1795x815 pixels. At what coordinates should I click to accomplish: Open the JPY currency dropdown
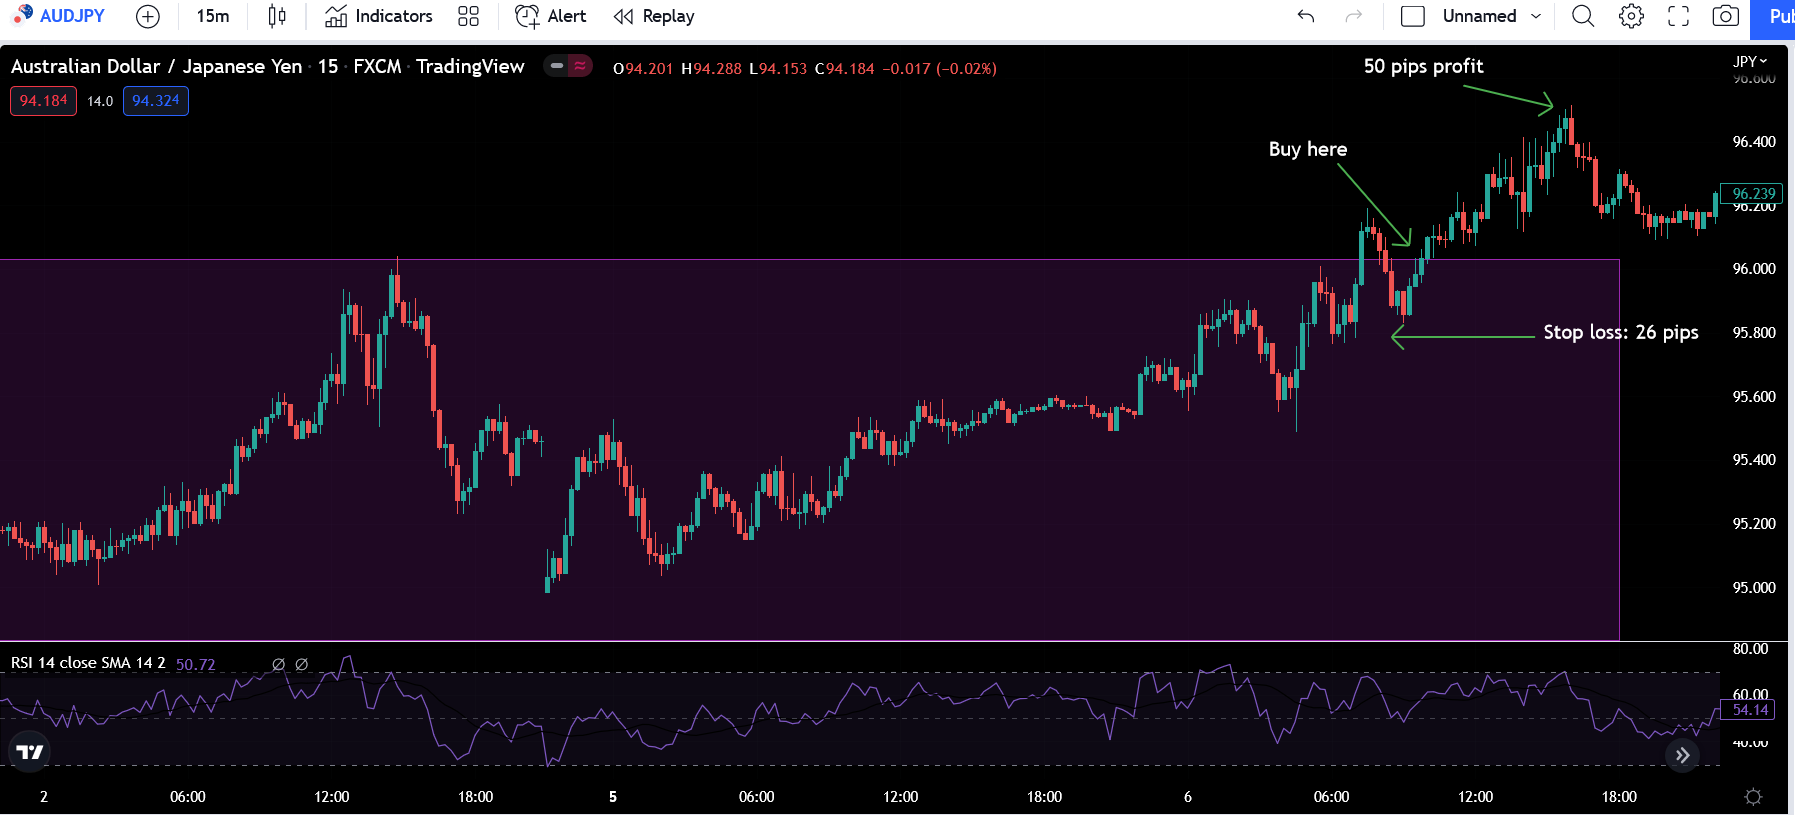coord(1750,62)
